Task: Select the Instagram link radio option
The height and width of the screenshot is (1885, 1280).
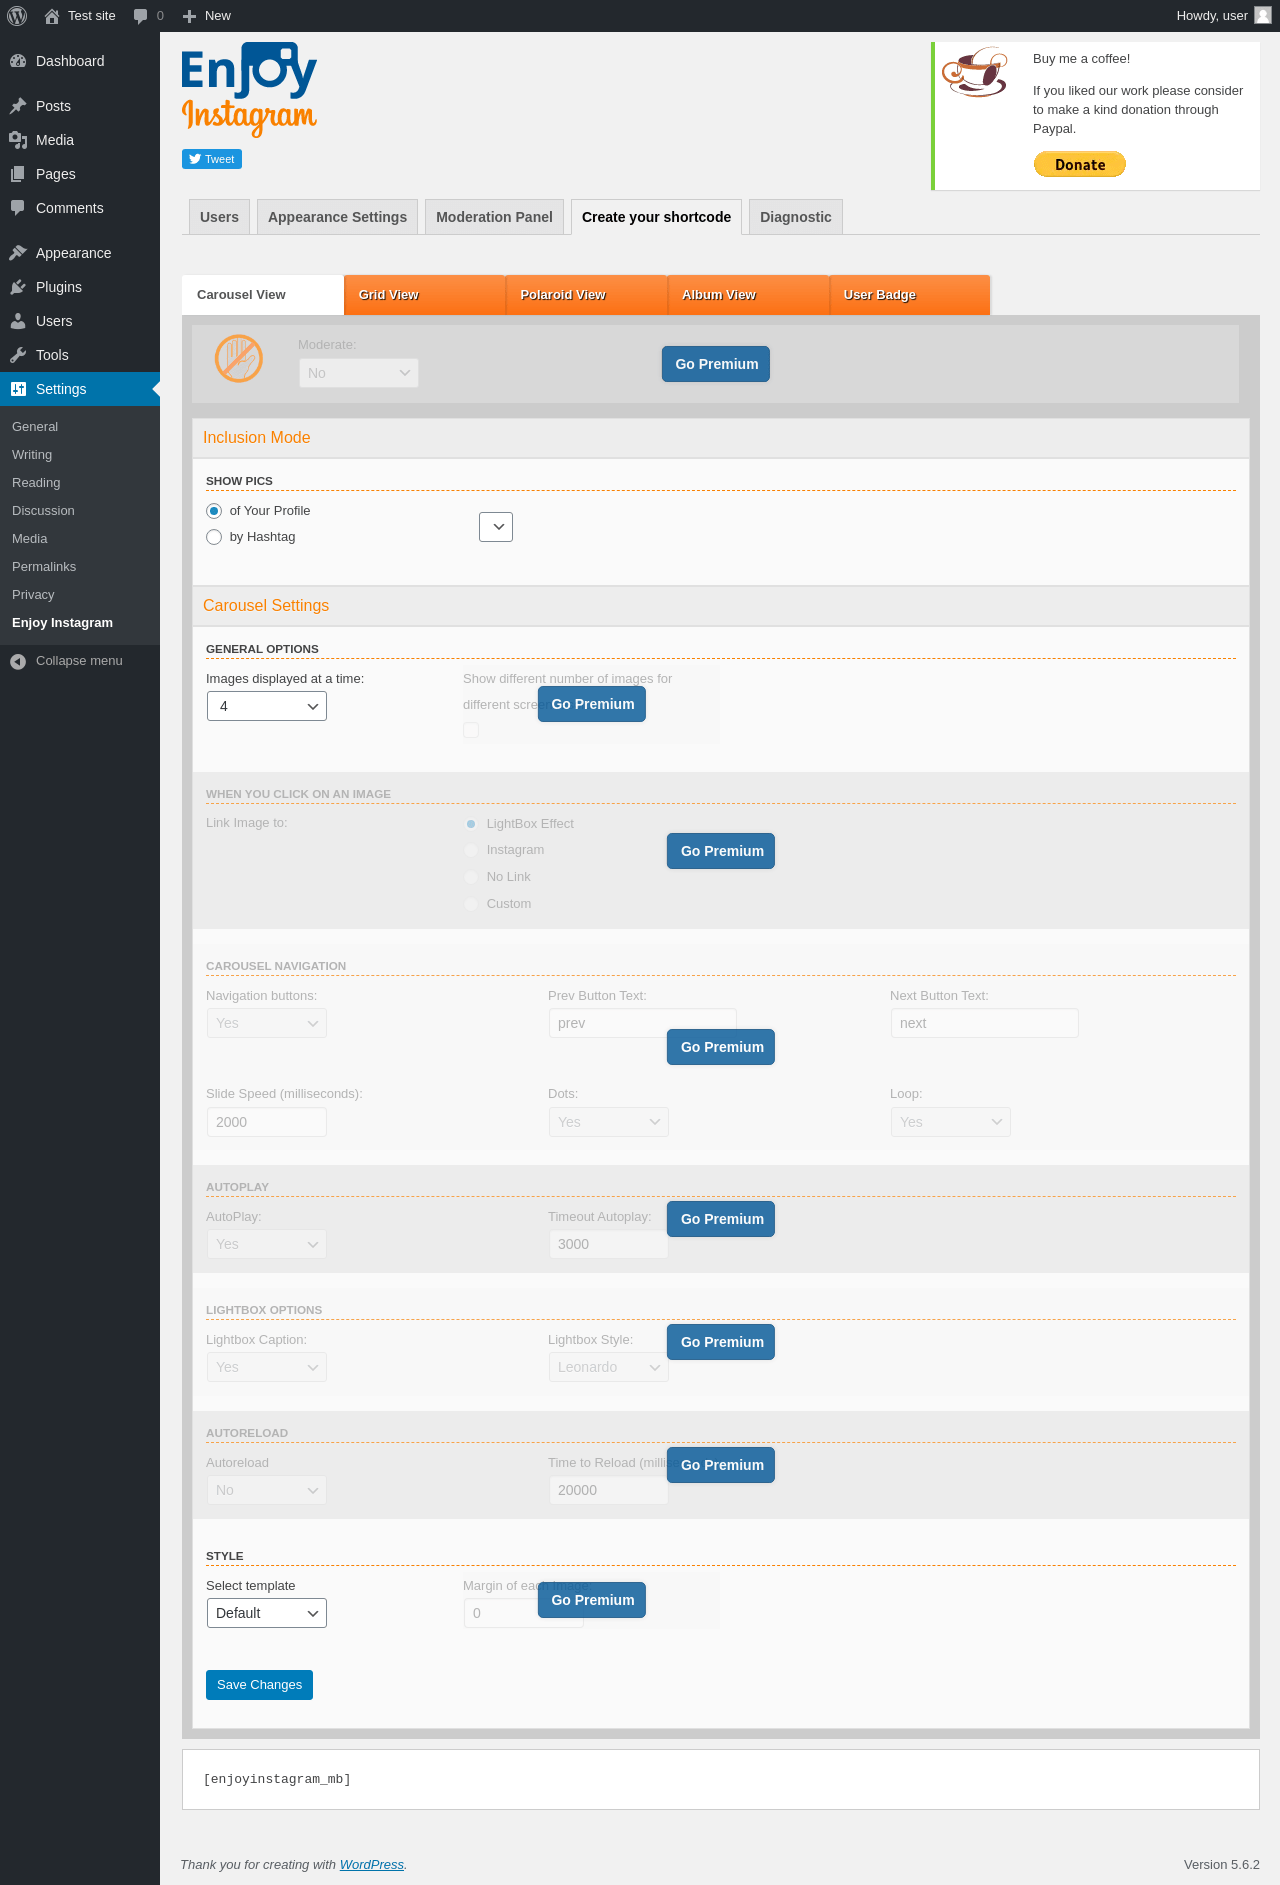Action: (x=471, y=850)
